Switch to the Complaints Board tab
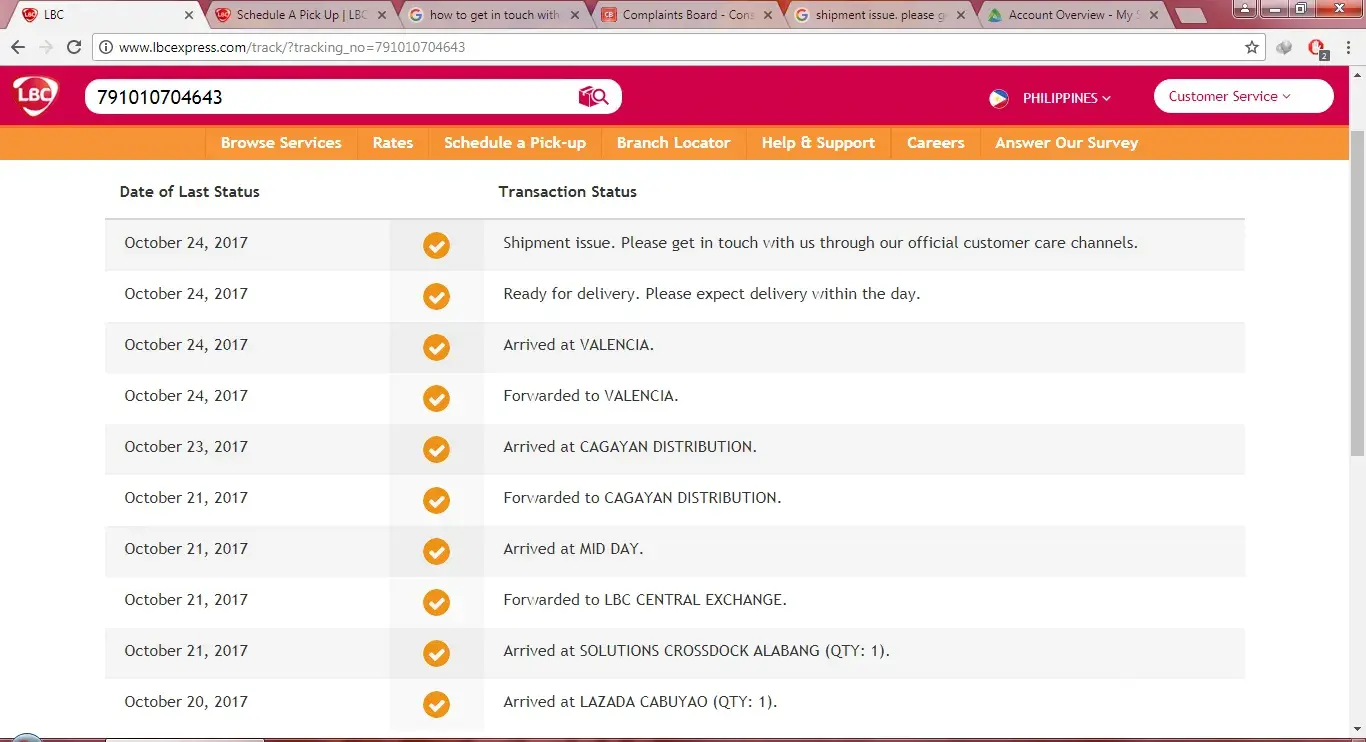Image resolution: width=1366 pixels, height=742 pixels. tap(686, 15)
